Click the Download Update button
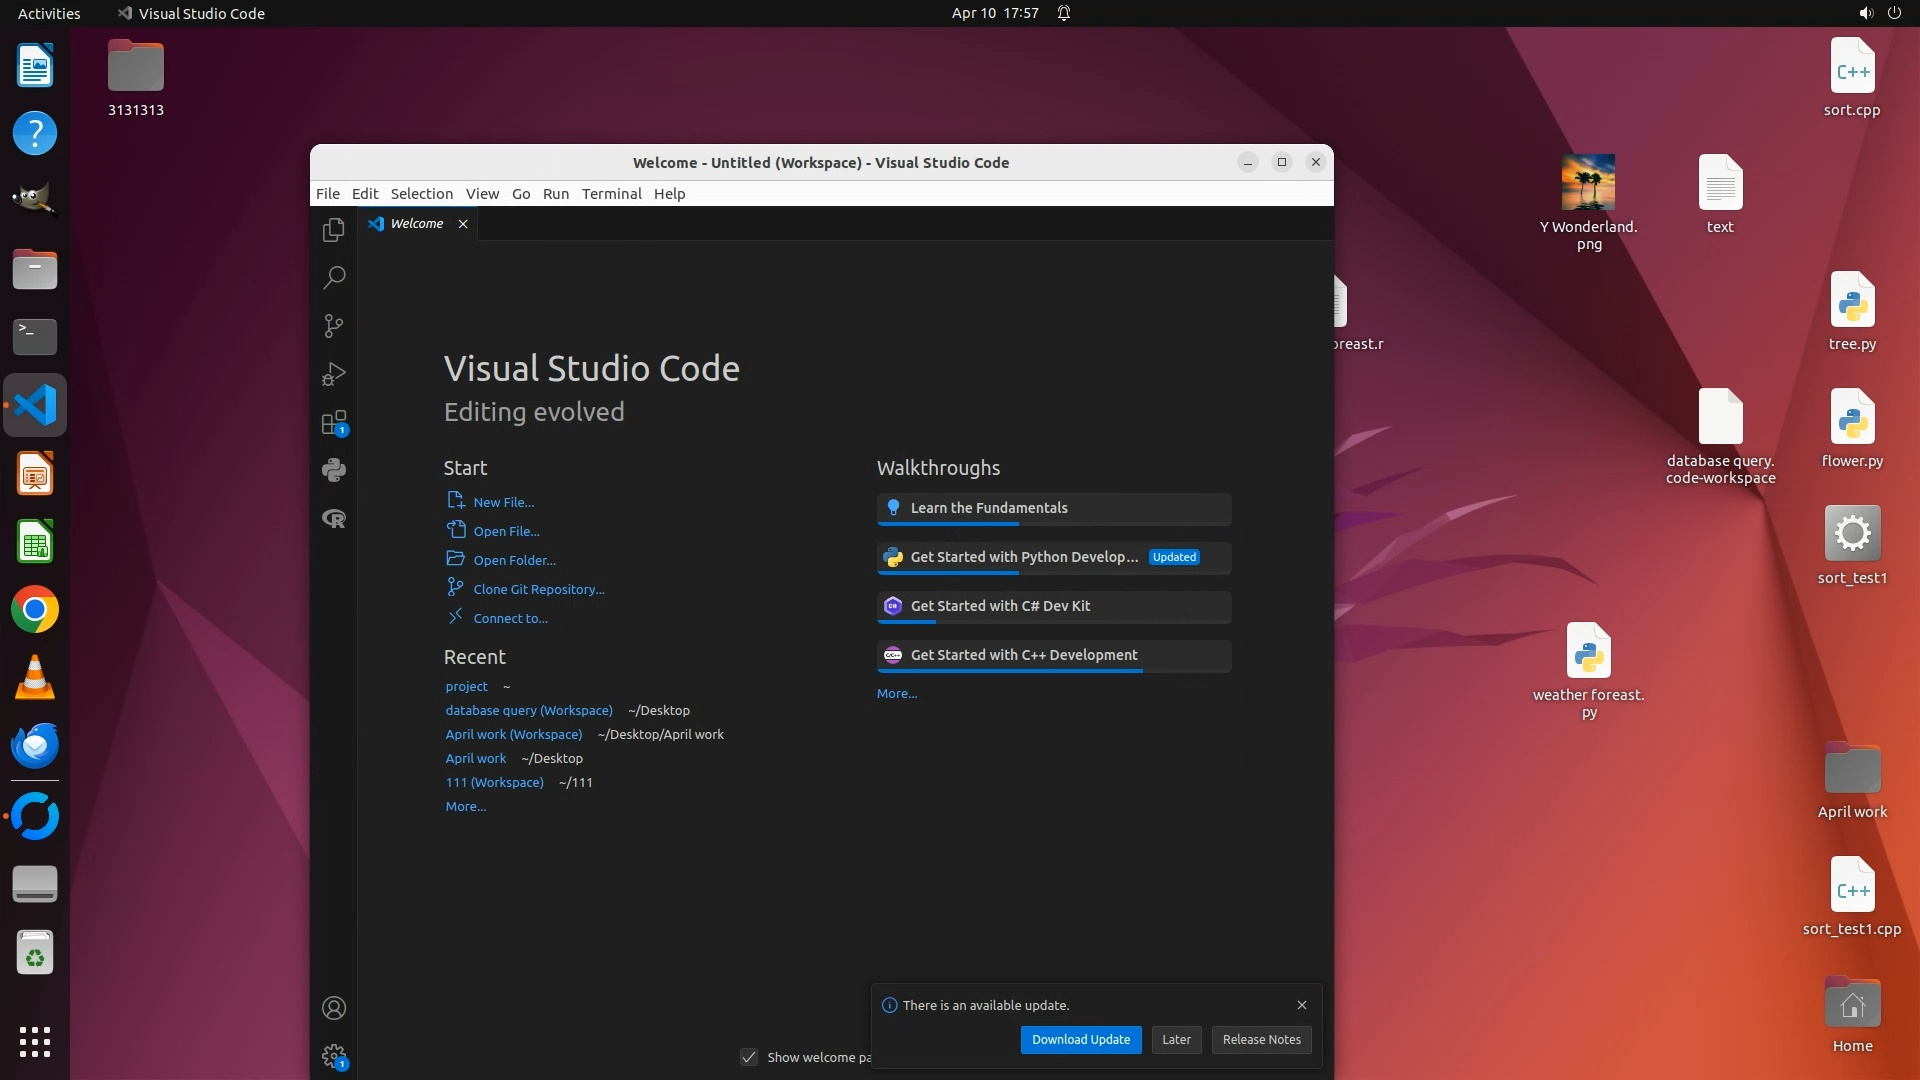The image size is (1920, 1080). pos(1080,1040)
